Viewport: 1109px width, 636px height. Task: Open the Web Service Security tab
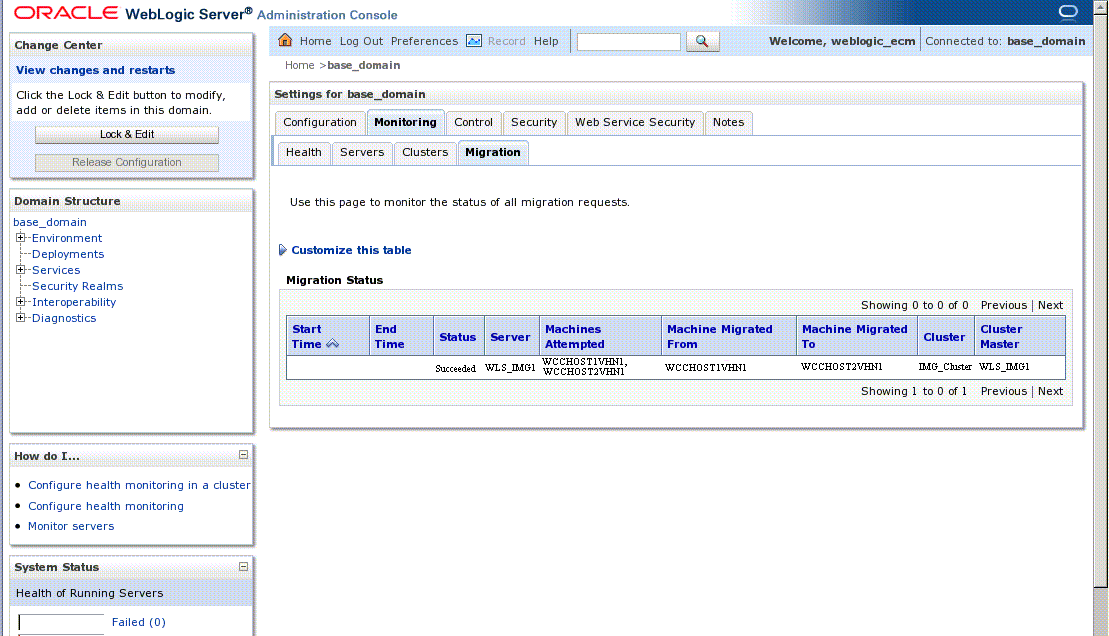pos(635,122)
